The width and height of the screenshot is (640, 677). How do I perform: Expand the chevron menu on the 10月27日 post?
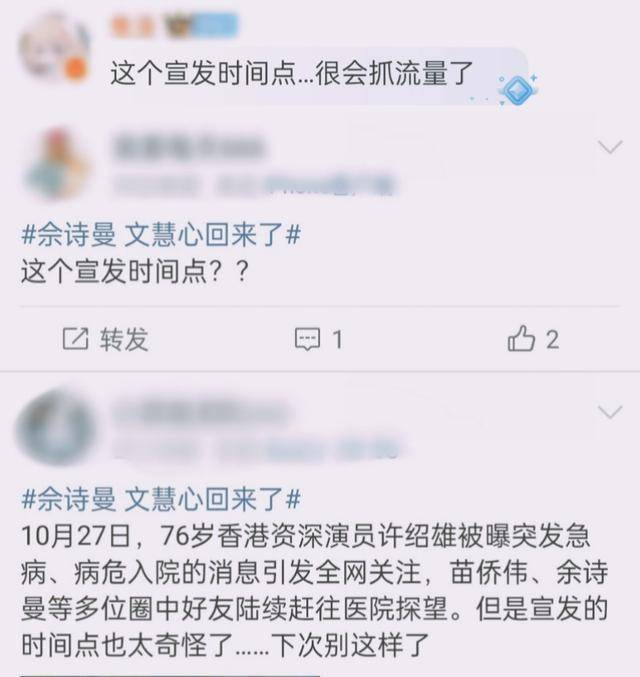coord(611,412)
